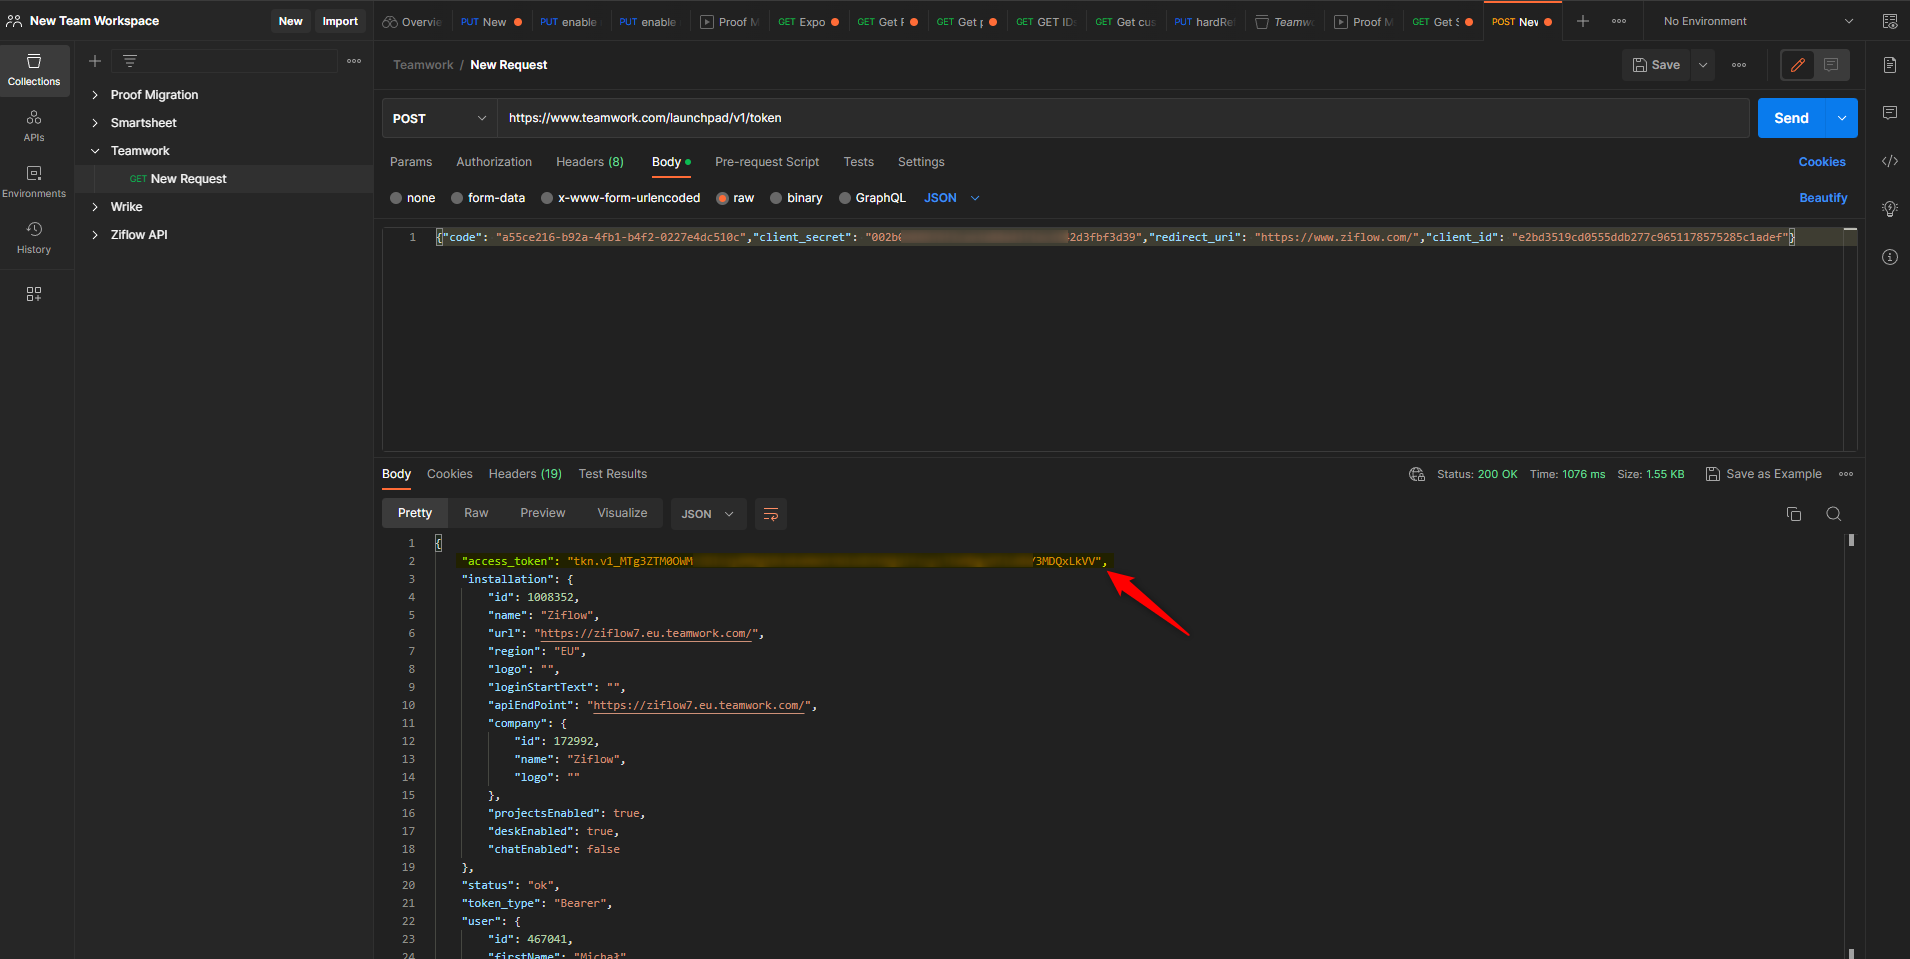Click the Beautify link

click(1822, 198)
